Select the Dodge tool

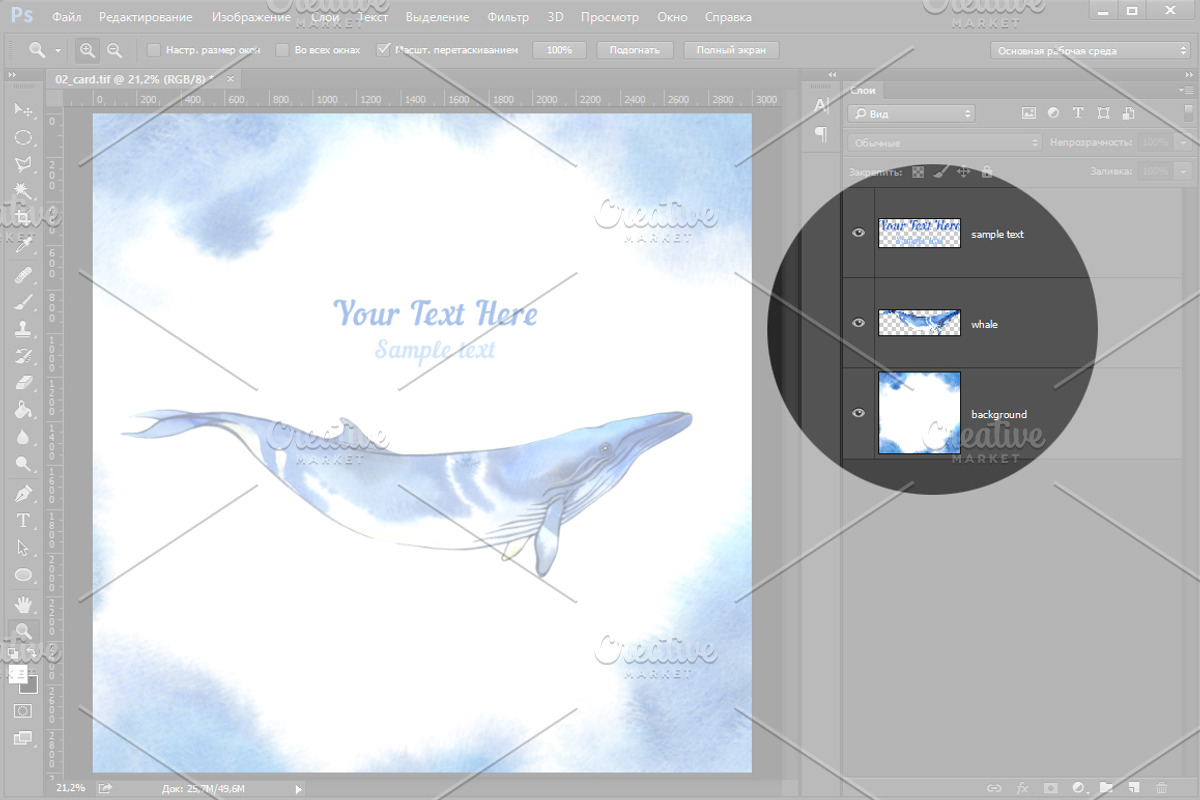[23, 464]
